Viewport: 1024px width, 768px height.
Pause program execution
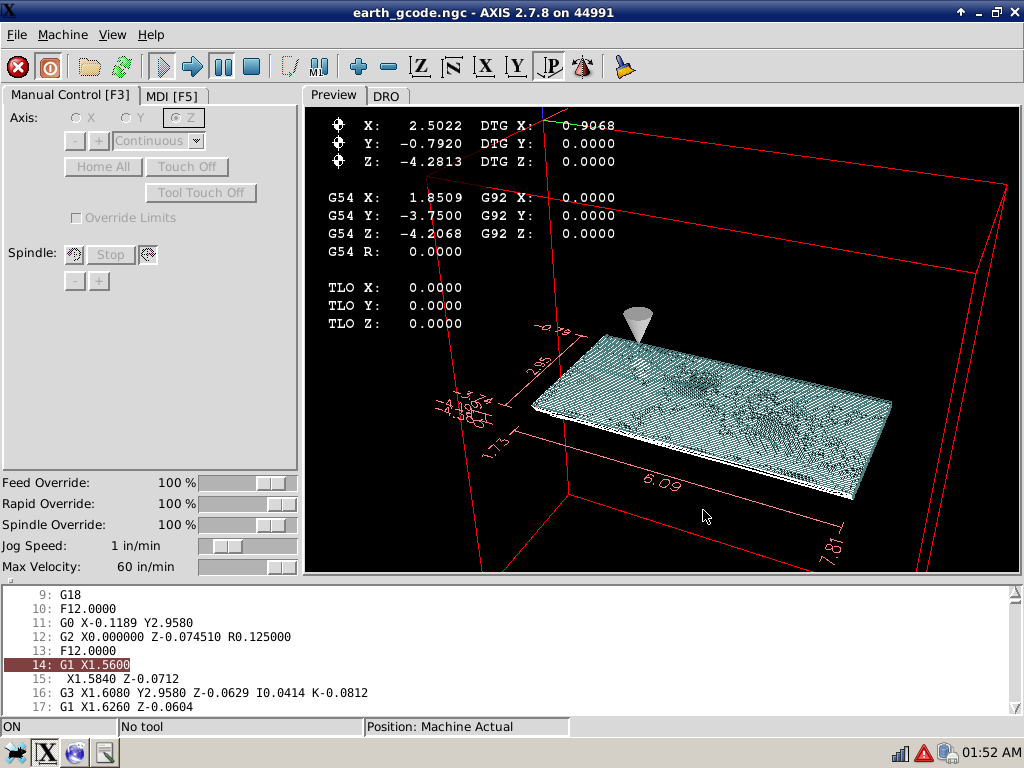tap(223, 67)
